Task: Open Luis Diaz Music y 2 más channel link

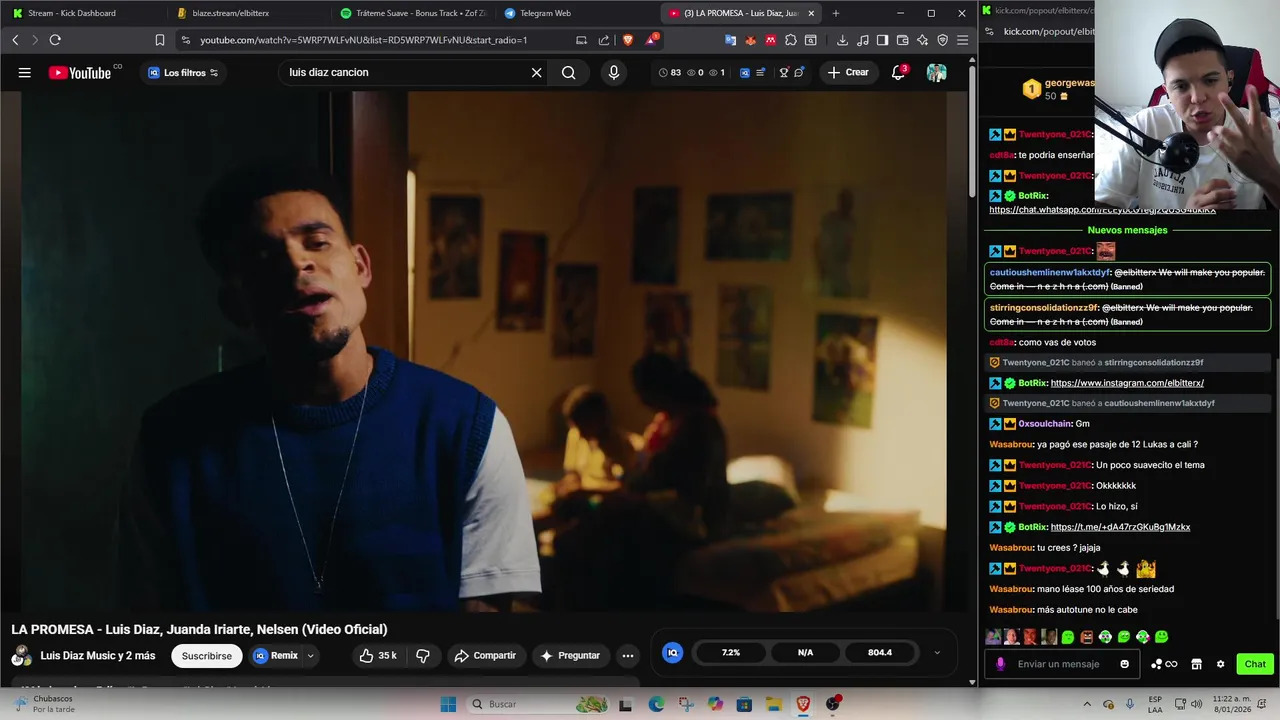Action: 98,656
